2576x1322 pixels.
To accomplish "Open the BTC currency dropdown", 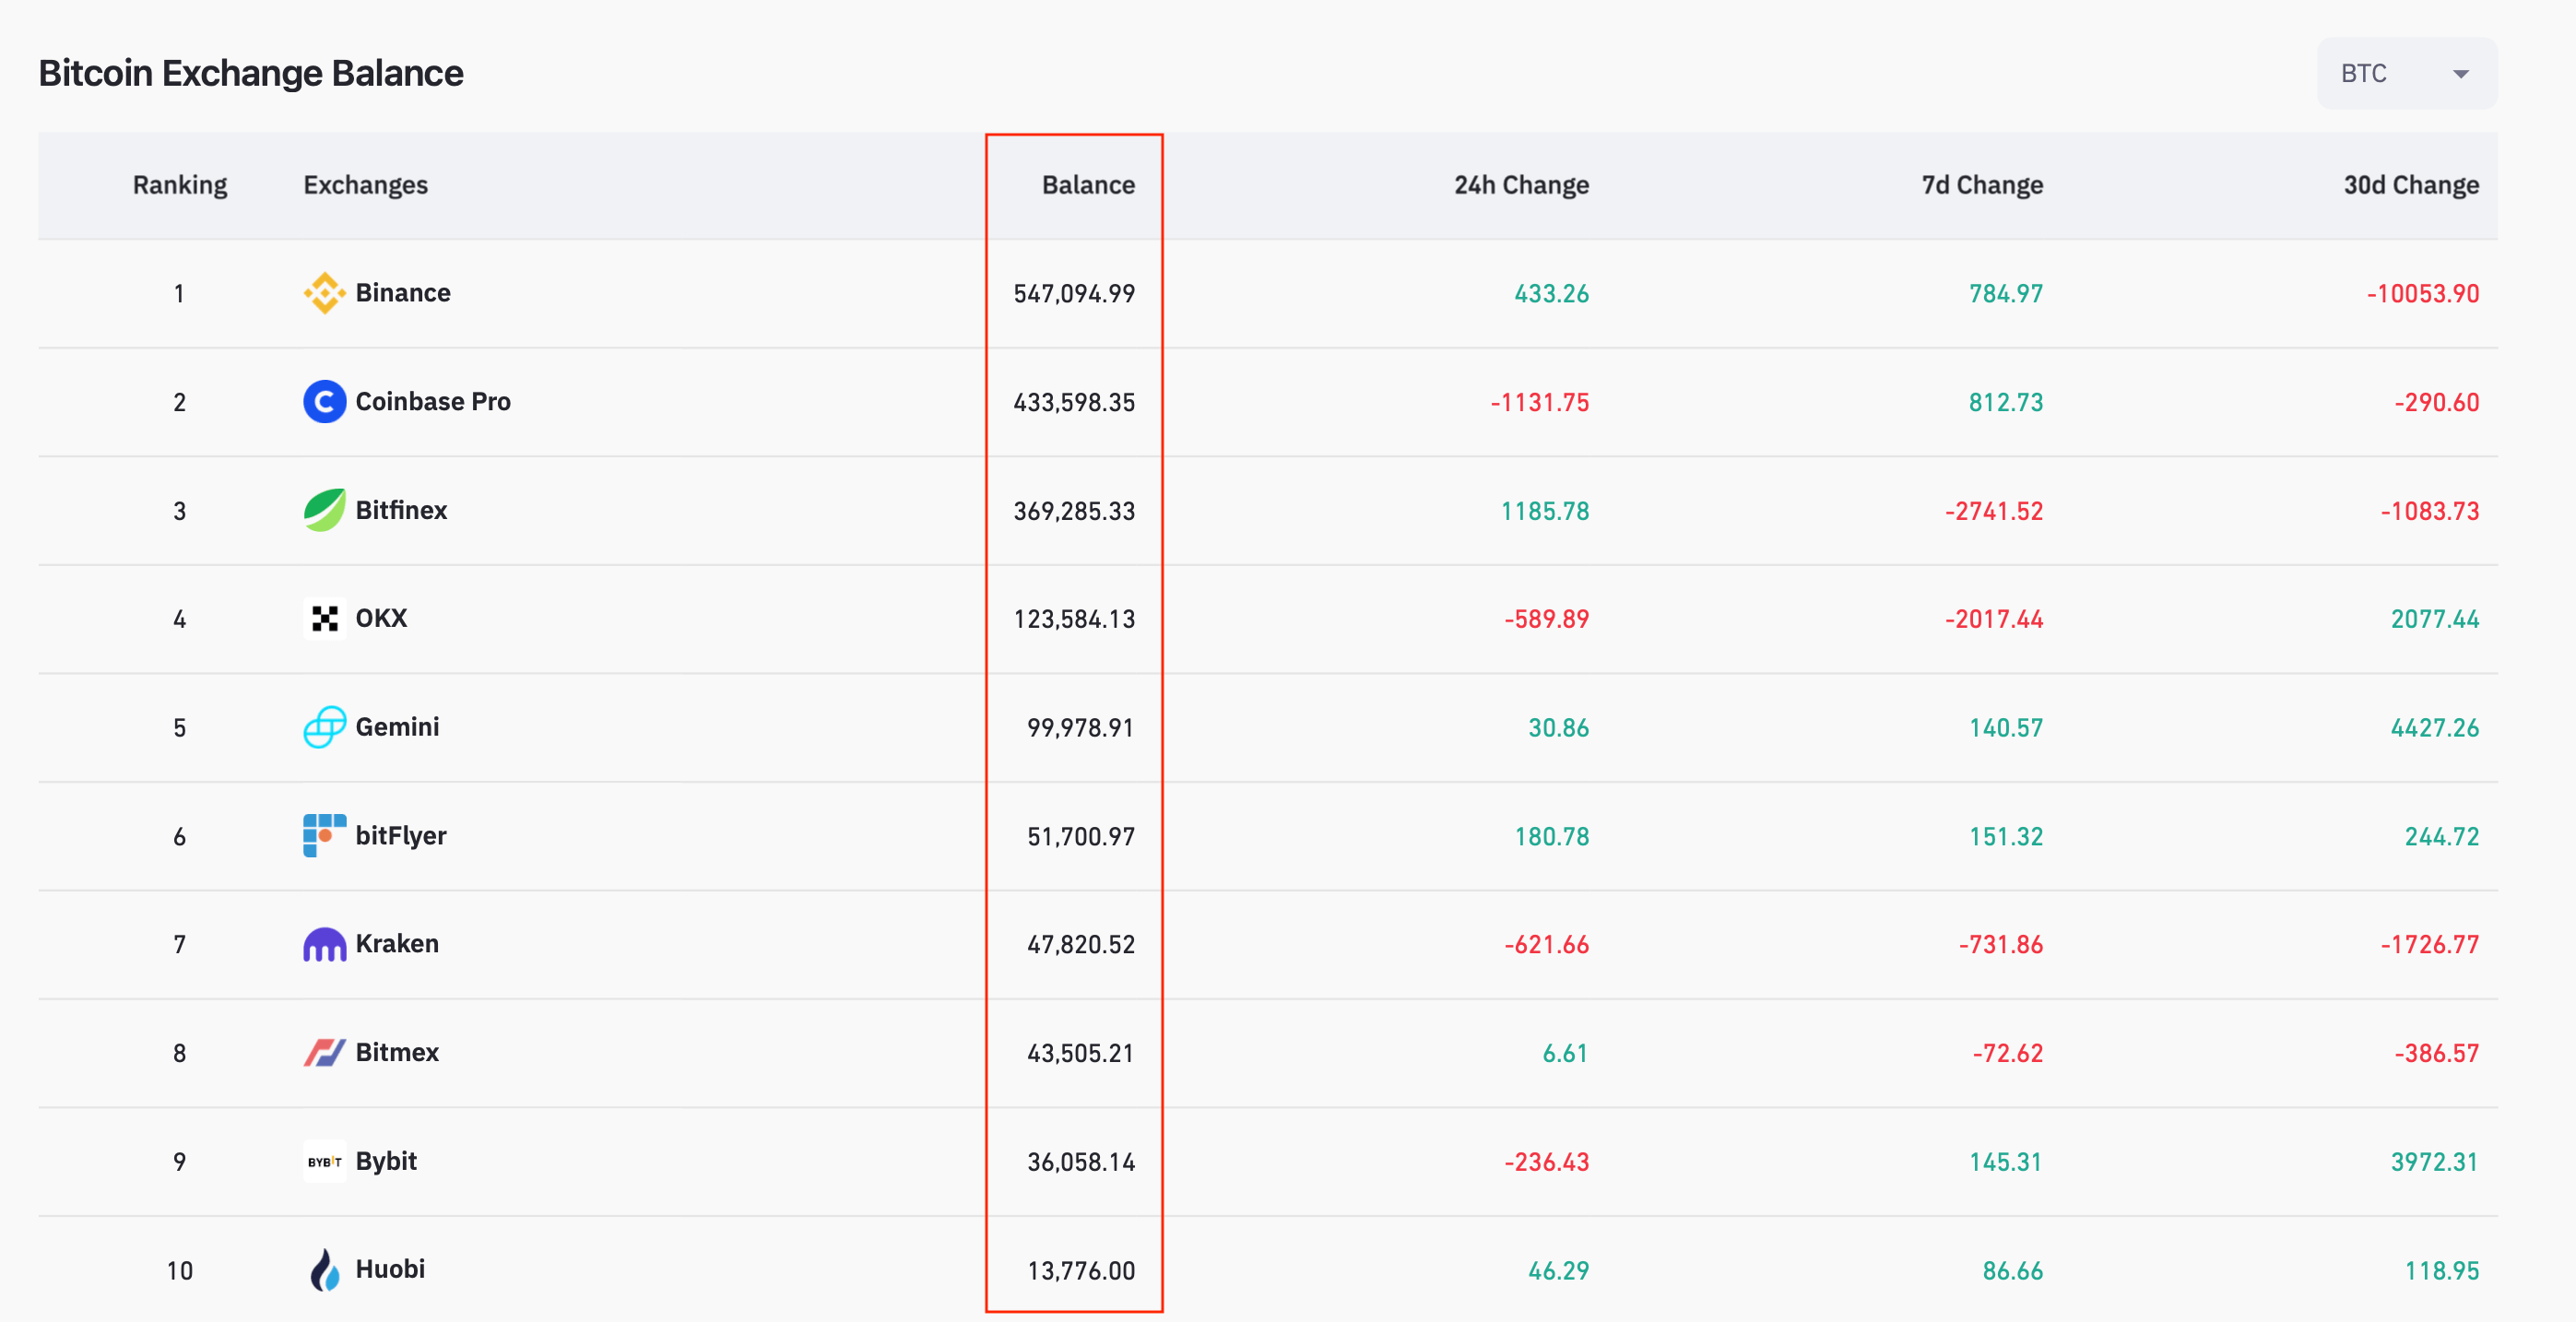I will 2406,74.
